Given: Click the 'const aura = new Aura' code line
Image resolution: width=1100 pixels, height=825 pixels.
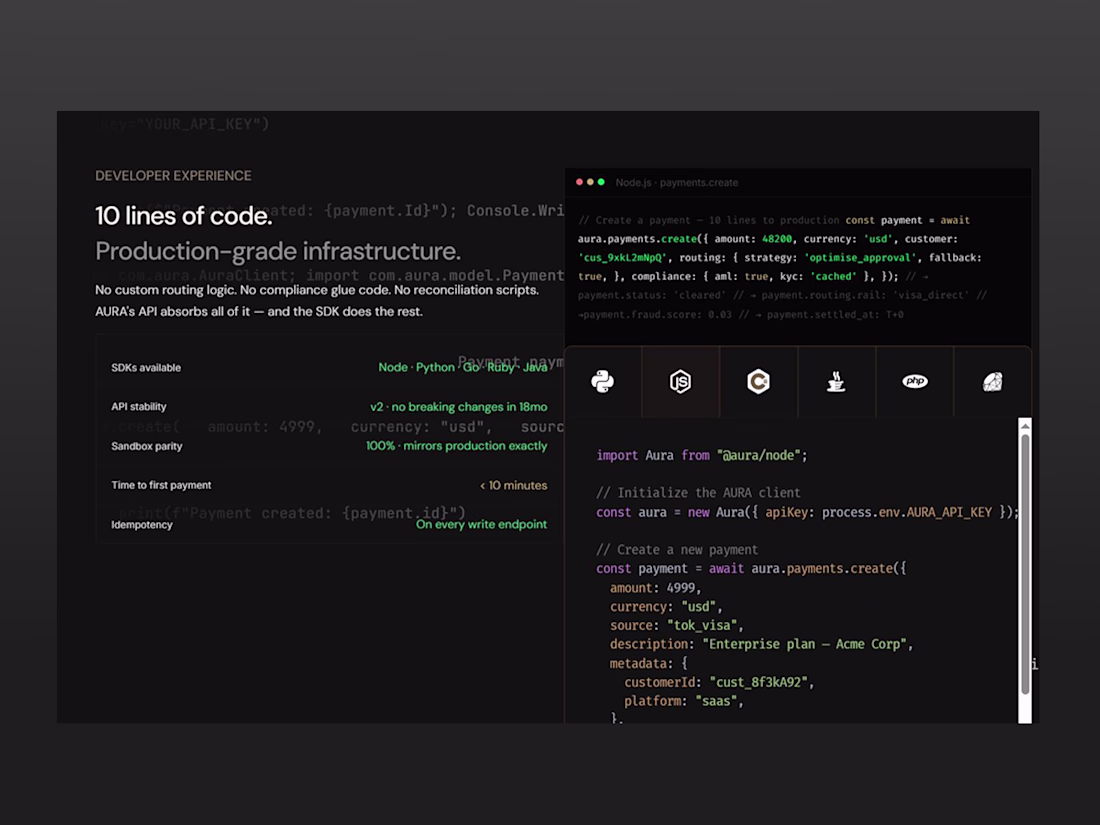Looking at the screenshot, I should point(807,512).
